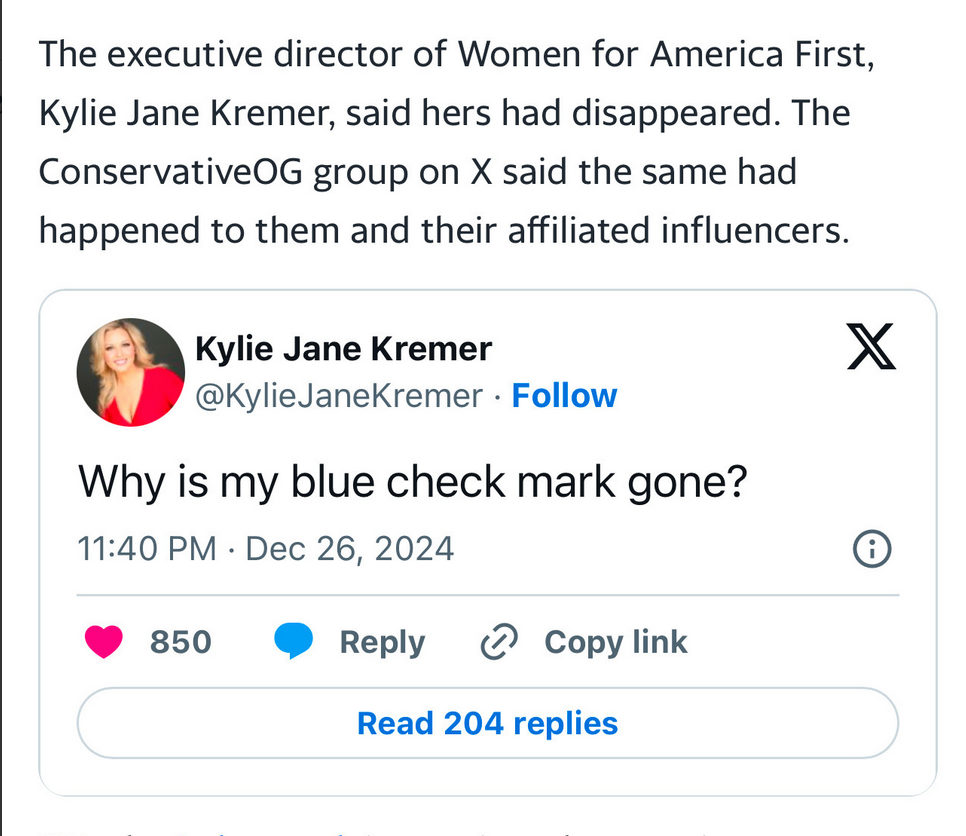Click the Copy link text

point(615,643)
